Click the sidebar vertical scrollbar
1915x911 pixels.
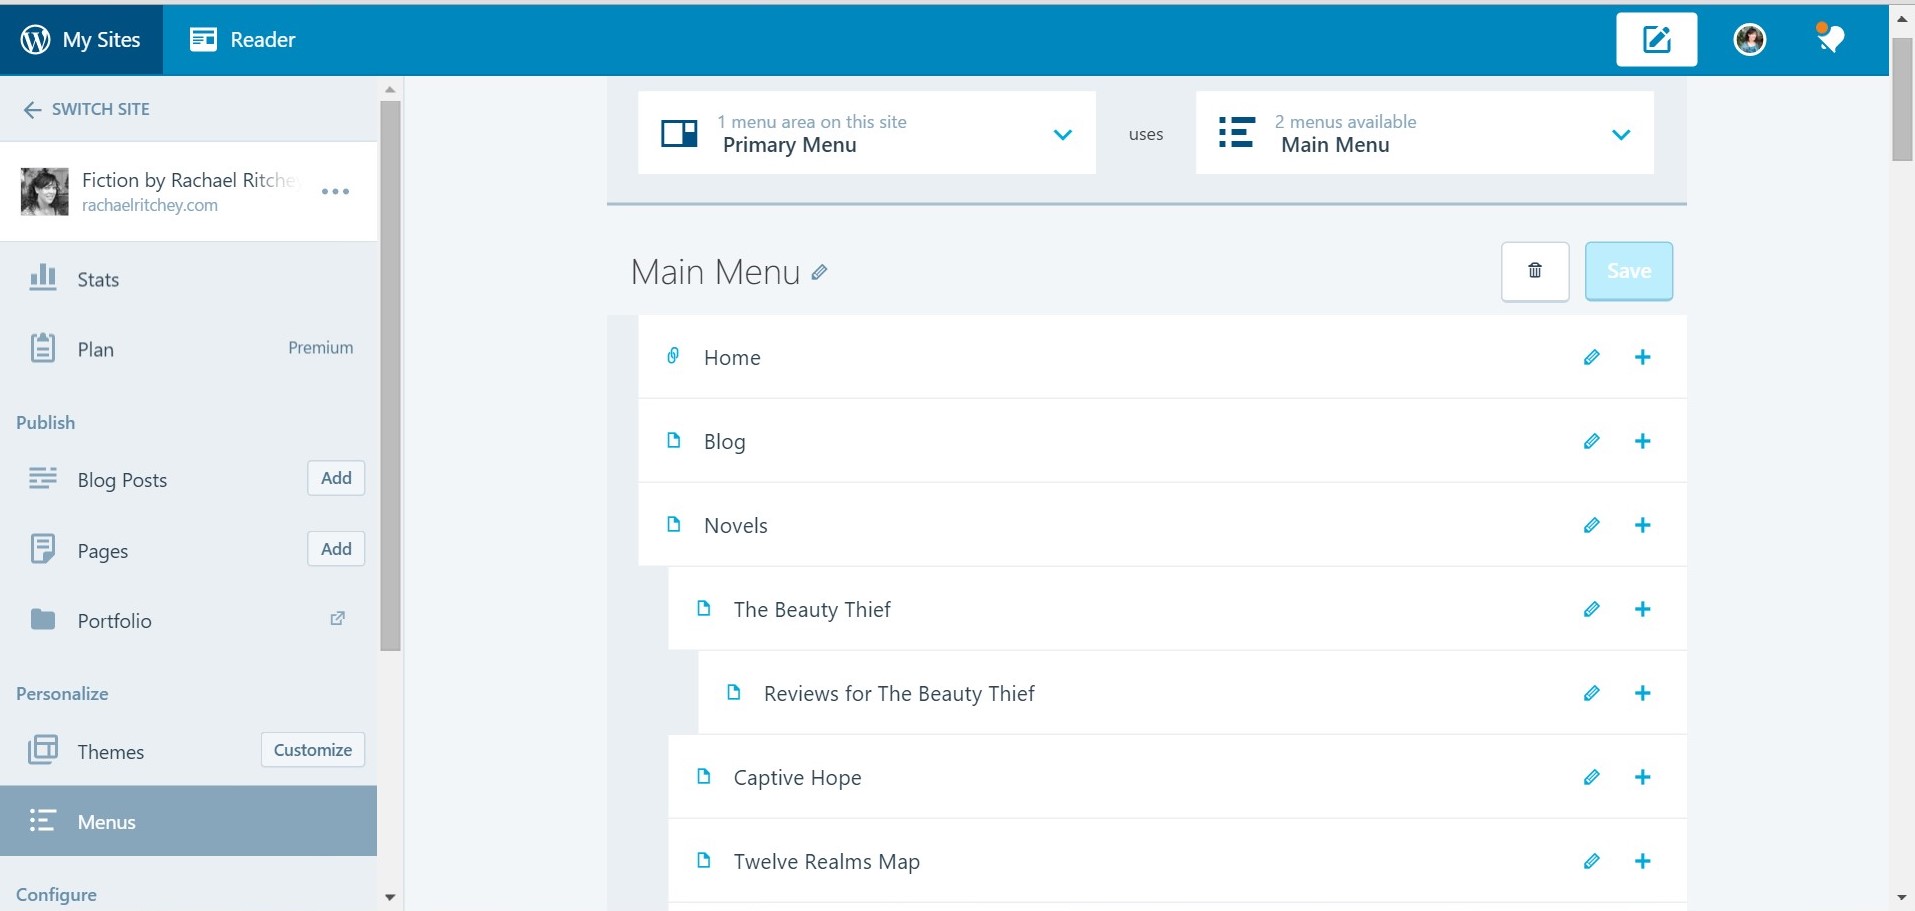(390, 375)
